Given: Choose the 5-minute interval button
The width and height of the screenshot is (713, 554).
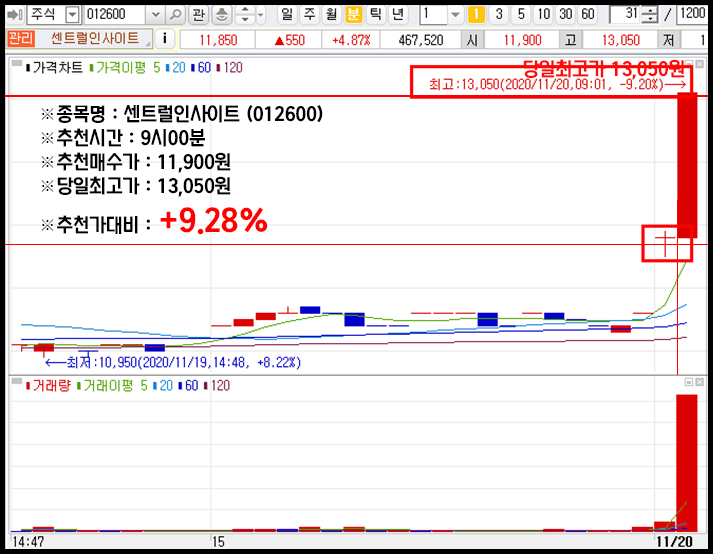Looking at the screenshot, I should click(521, 15).
